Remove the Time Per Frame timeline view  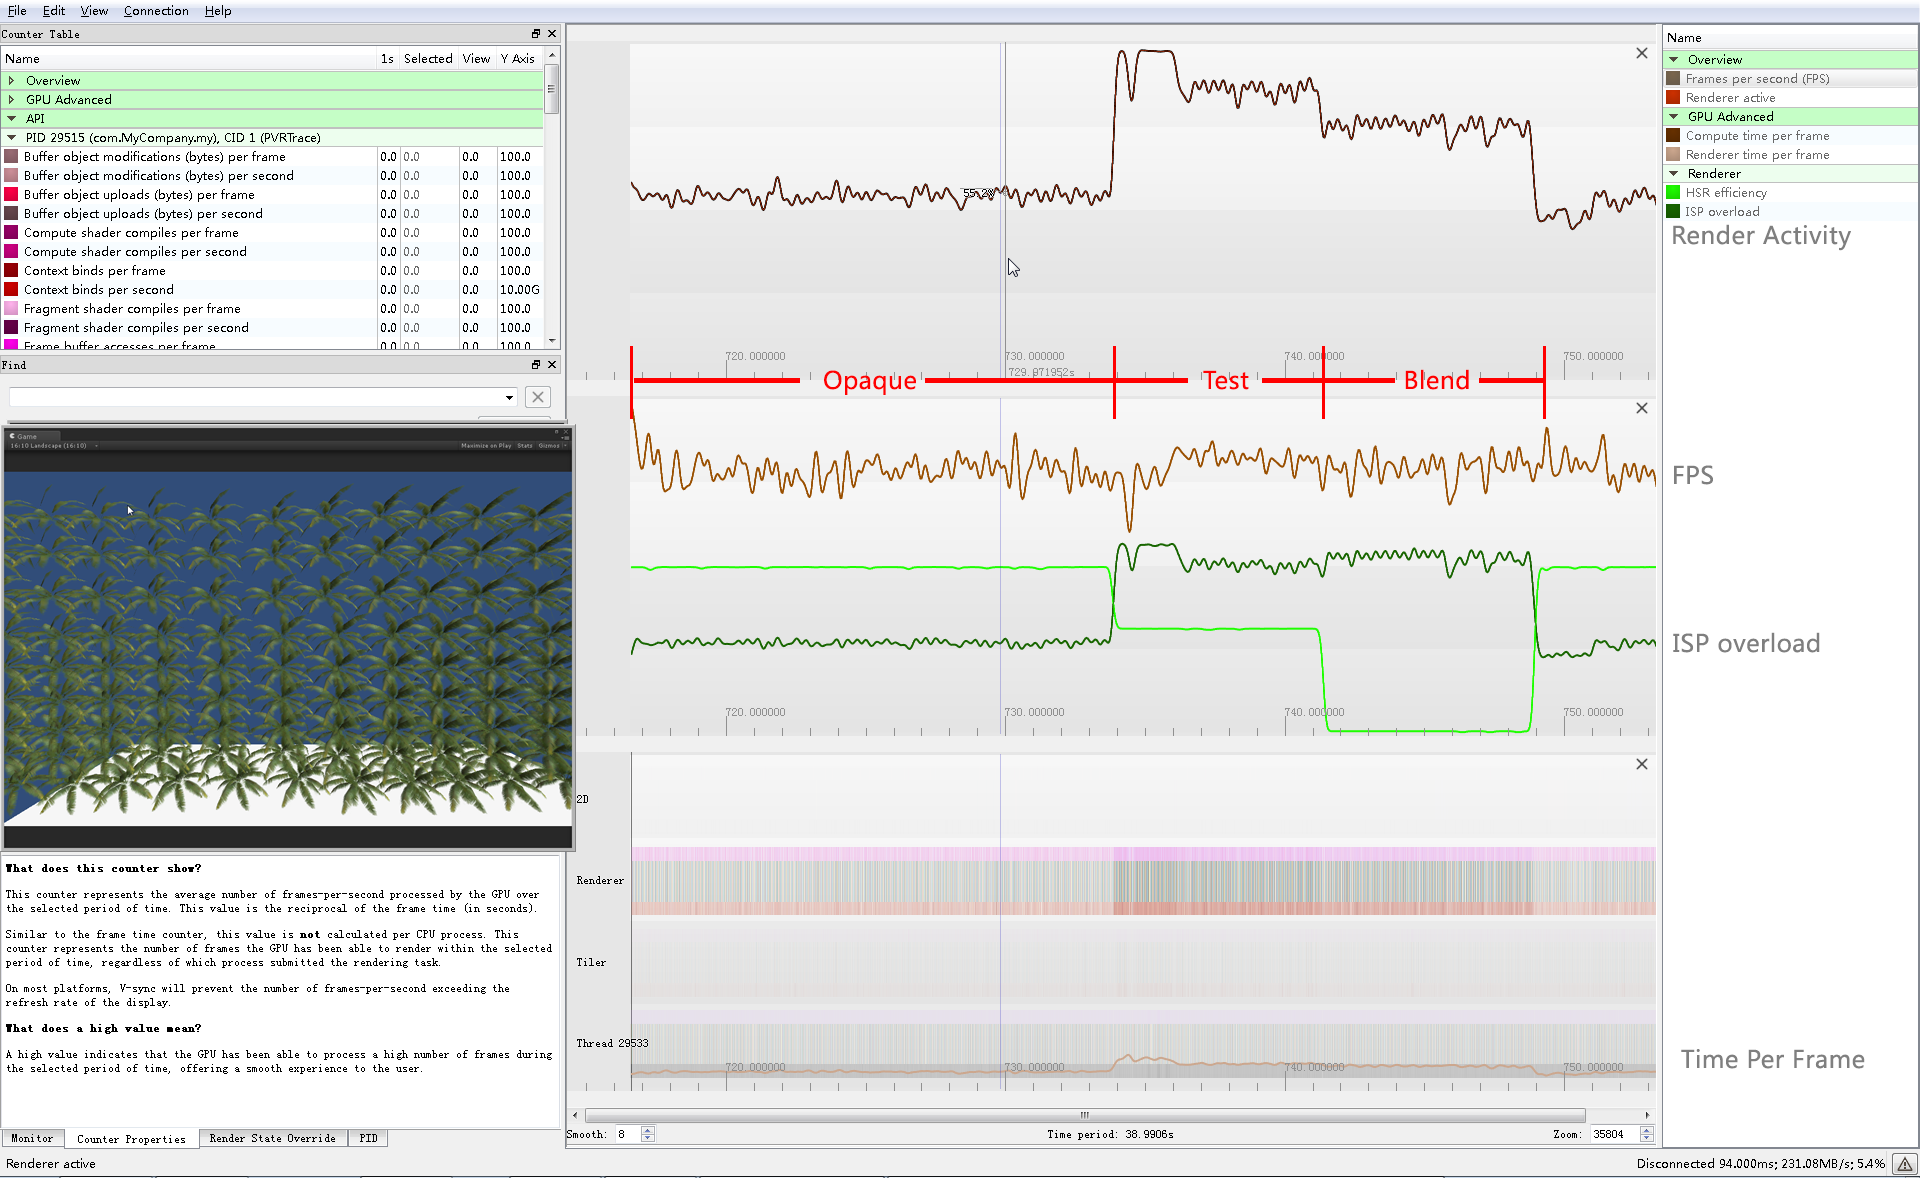[1641, 764]
